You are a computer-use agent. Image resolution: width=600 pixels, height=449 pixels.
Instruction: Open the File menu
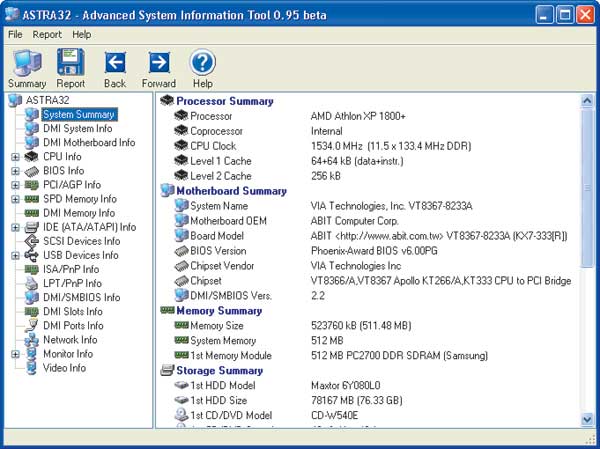(15, 34)
